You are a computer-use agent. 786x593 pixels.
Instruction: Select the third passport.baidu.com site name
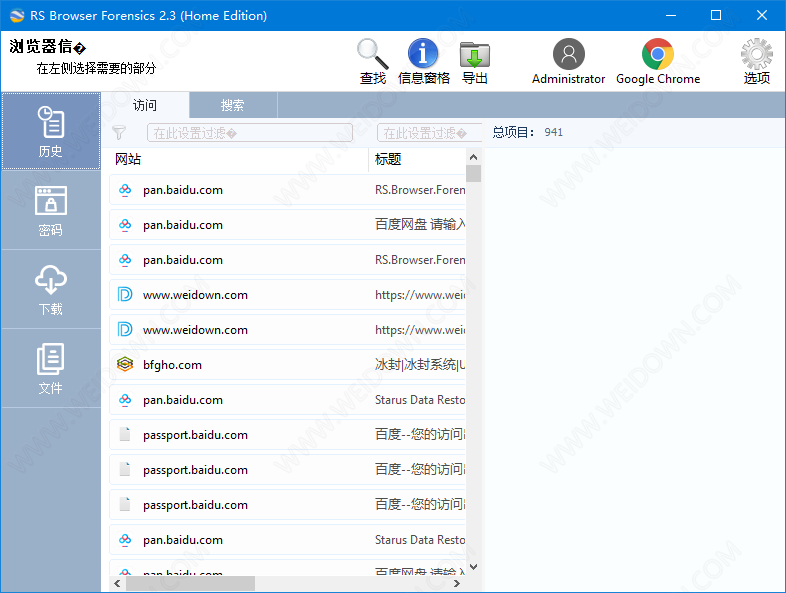pos(195,505)
